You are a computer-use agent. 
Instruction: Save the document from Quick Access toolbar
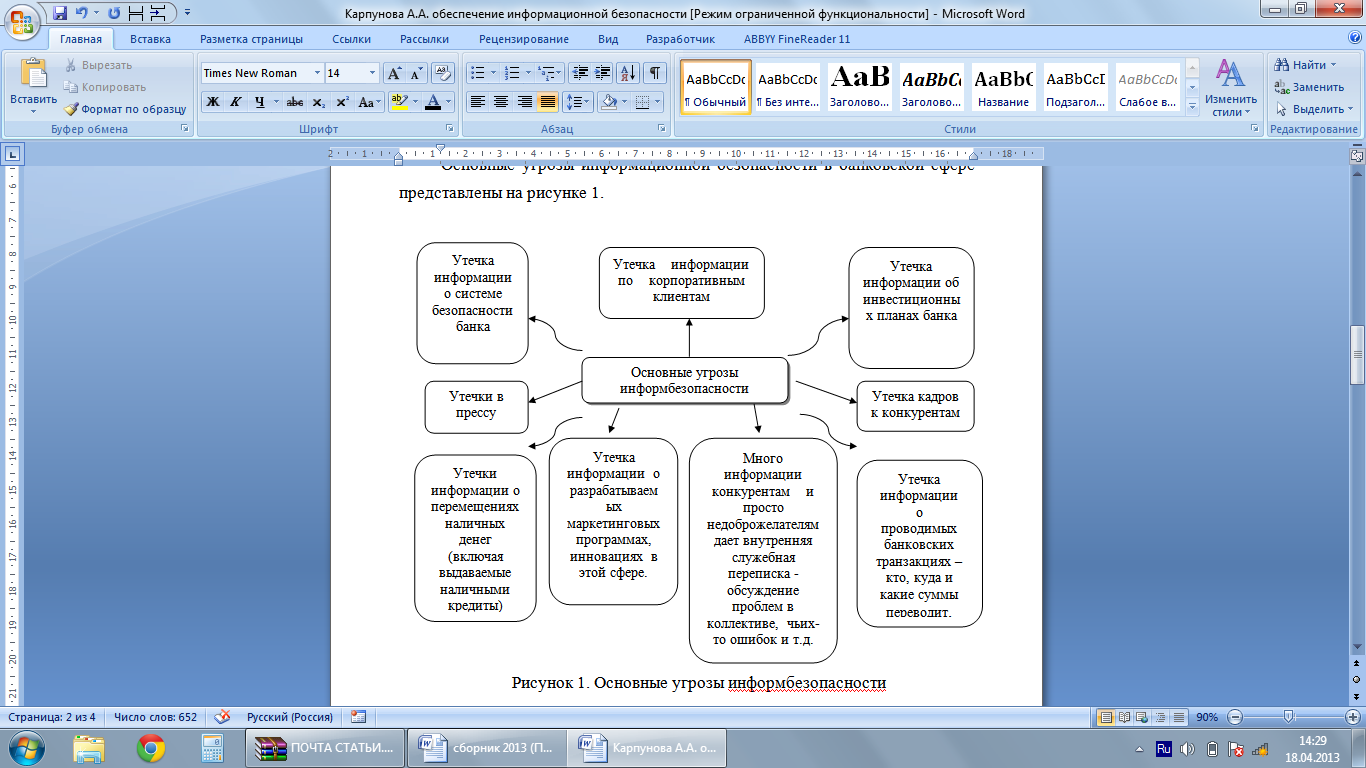(x=60, y=14)
